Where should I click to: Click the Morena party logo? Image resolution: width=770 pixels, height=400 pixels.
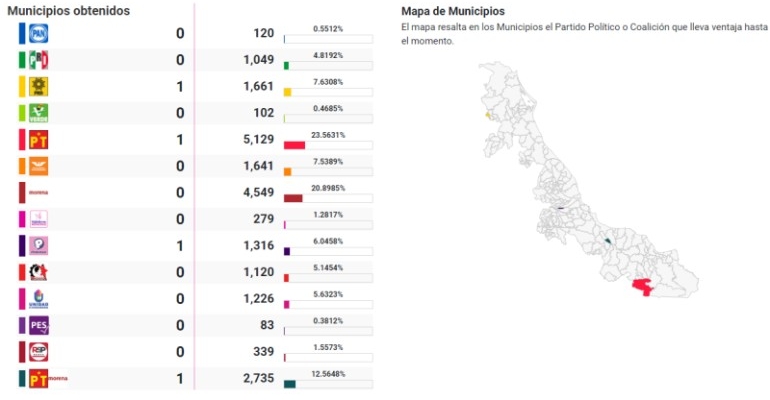[38, 193]
